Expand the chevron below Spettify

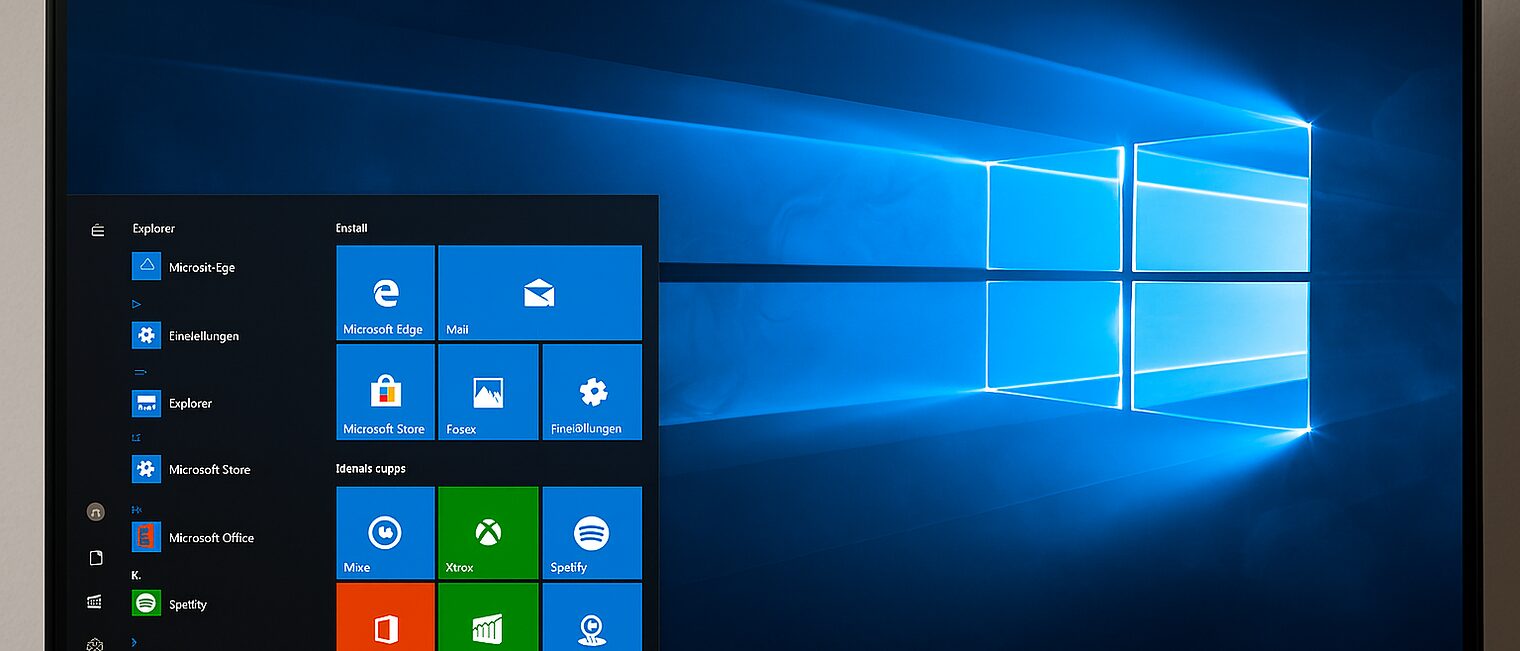135,641
